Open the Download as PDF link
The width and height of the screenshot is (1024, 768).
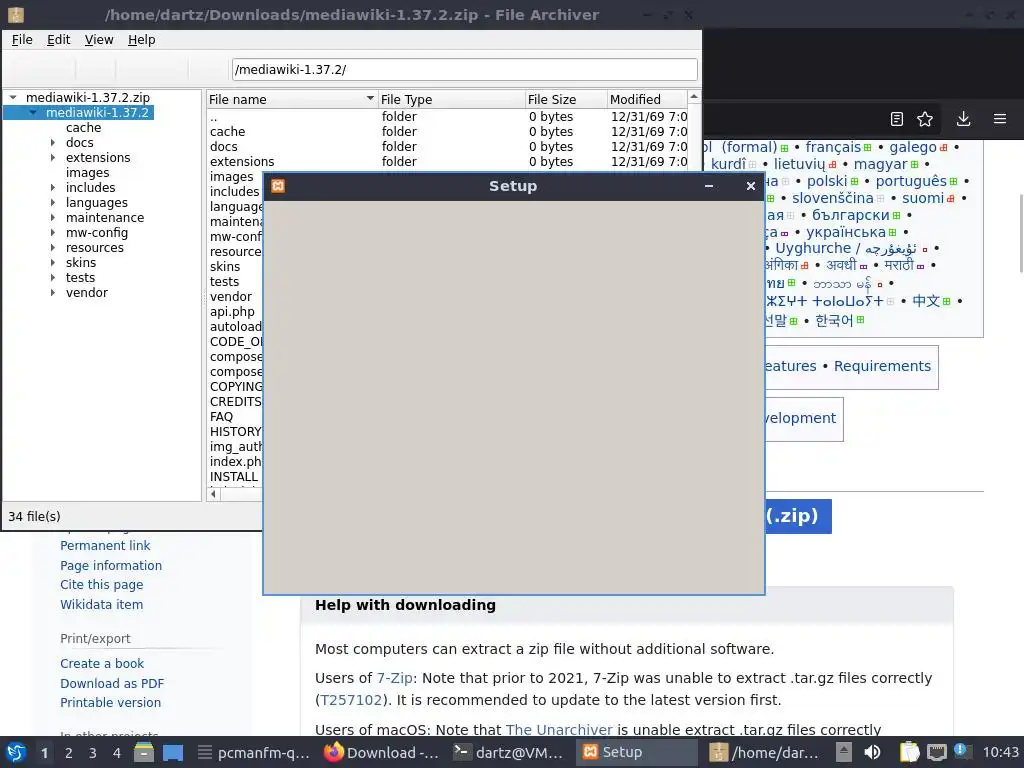coord(112,683)
